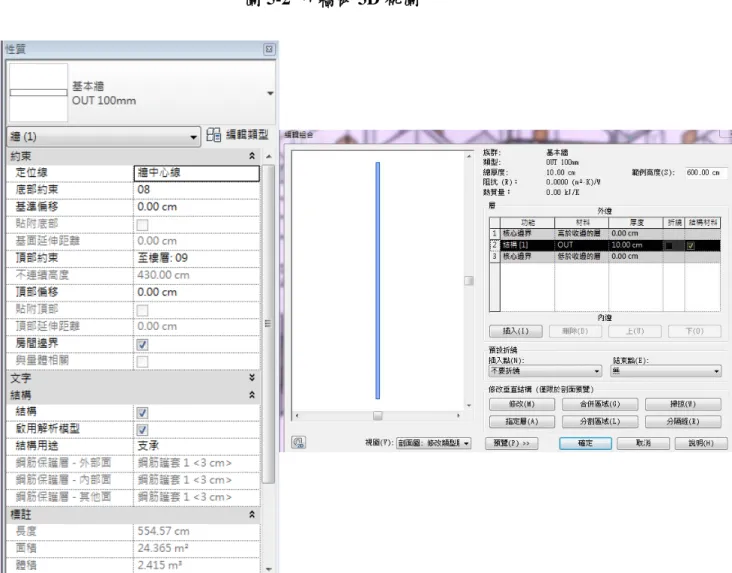The image size is (732, 573).
Task: Select layer row 1 number cell
Action: (x=495, y=233)
